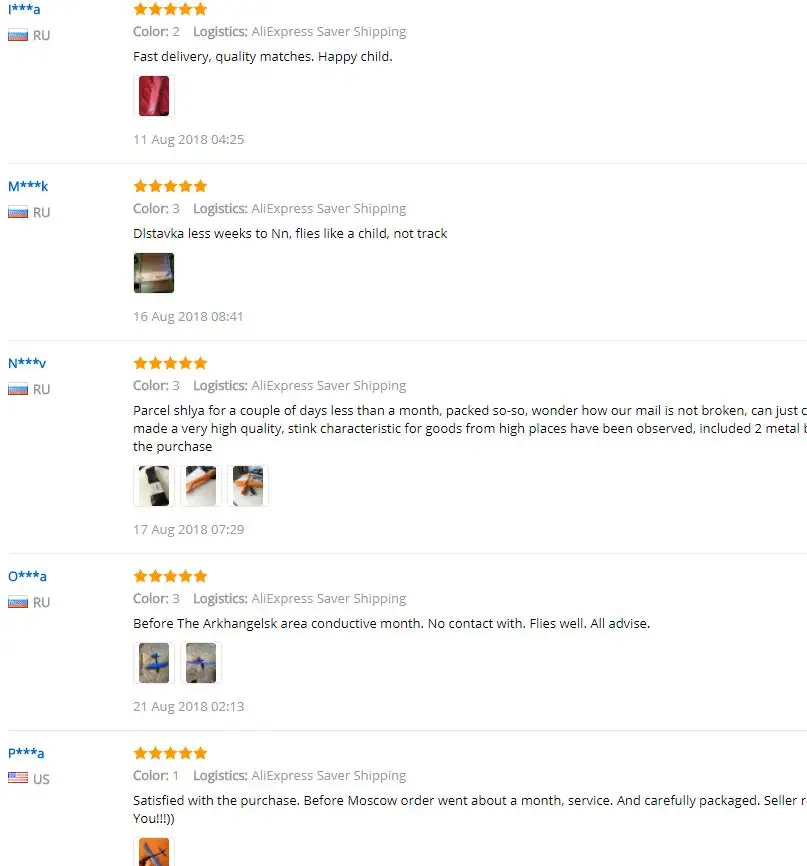Click the 17 Aug 2018 07:29 timestamp
This screenshot has width=807, height=866.
(x=188, y=530)
